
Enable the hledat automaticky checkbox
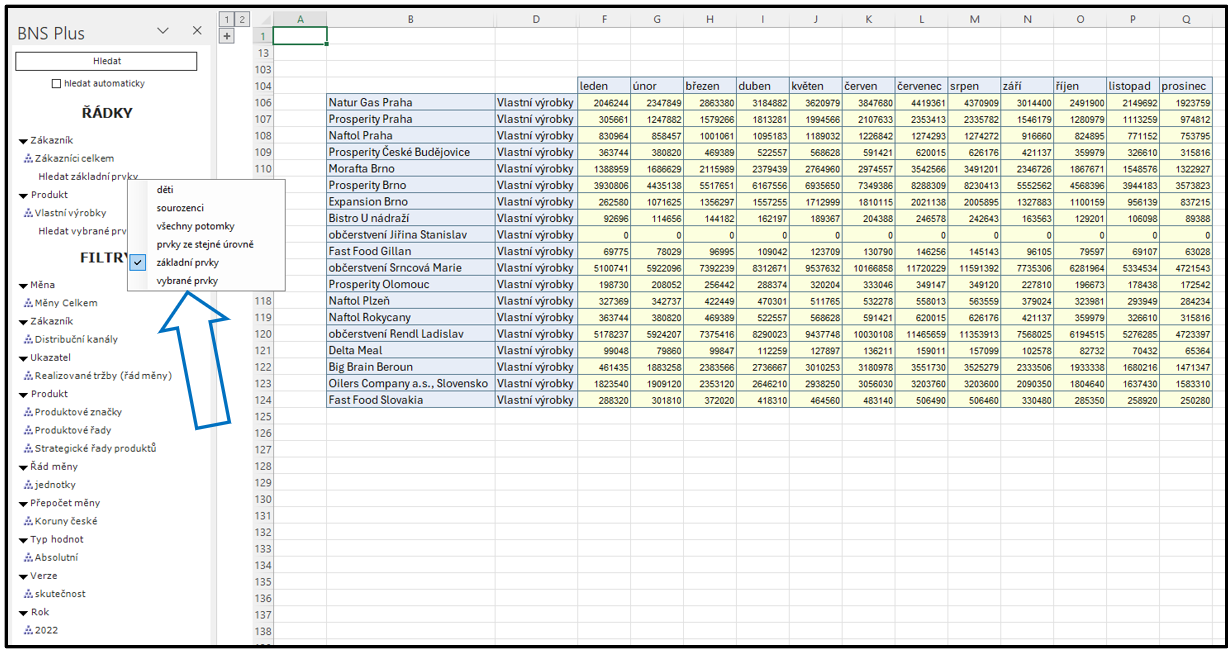click(x=57, y=84)
